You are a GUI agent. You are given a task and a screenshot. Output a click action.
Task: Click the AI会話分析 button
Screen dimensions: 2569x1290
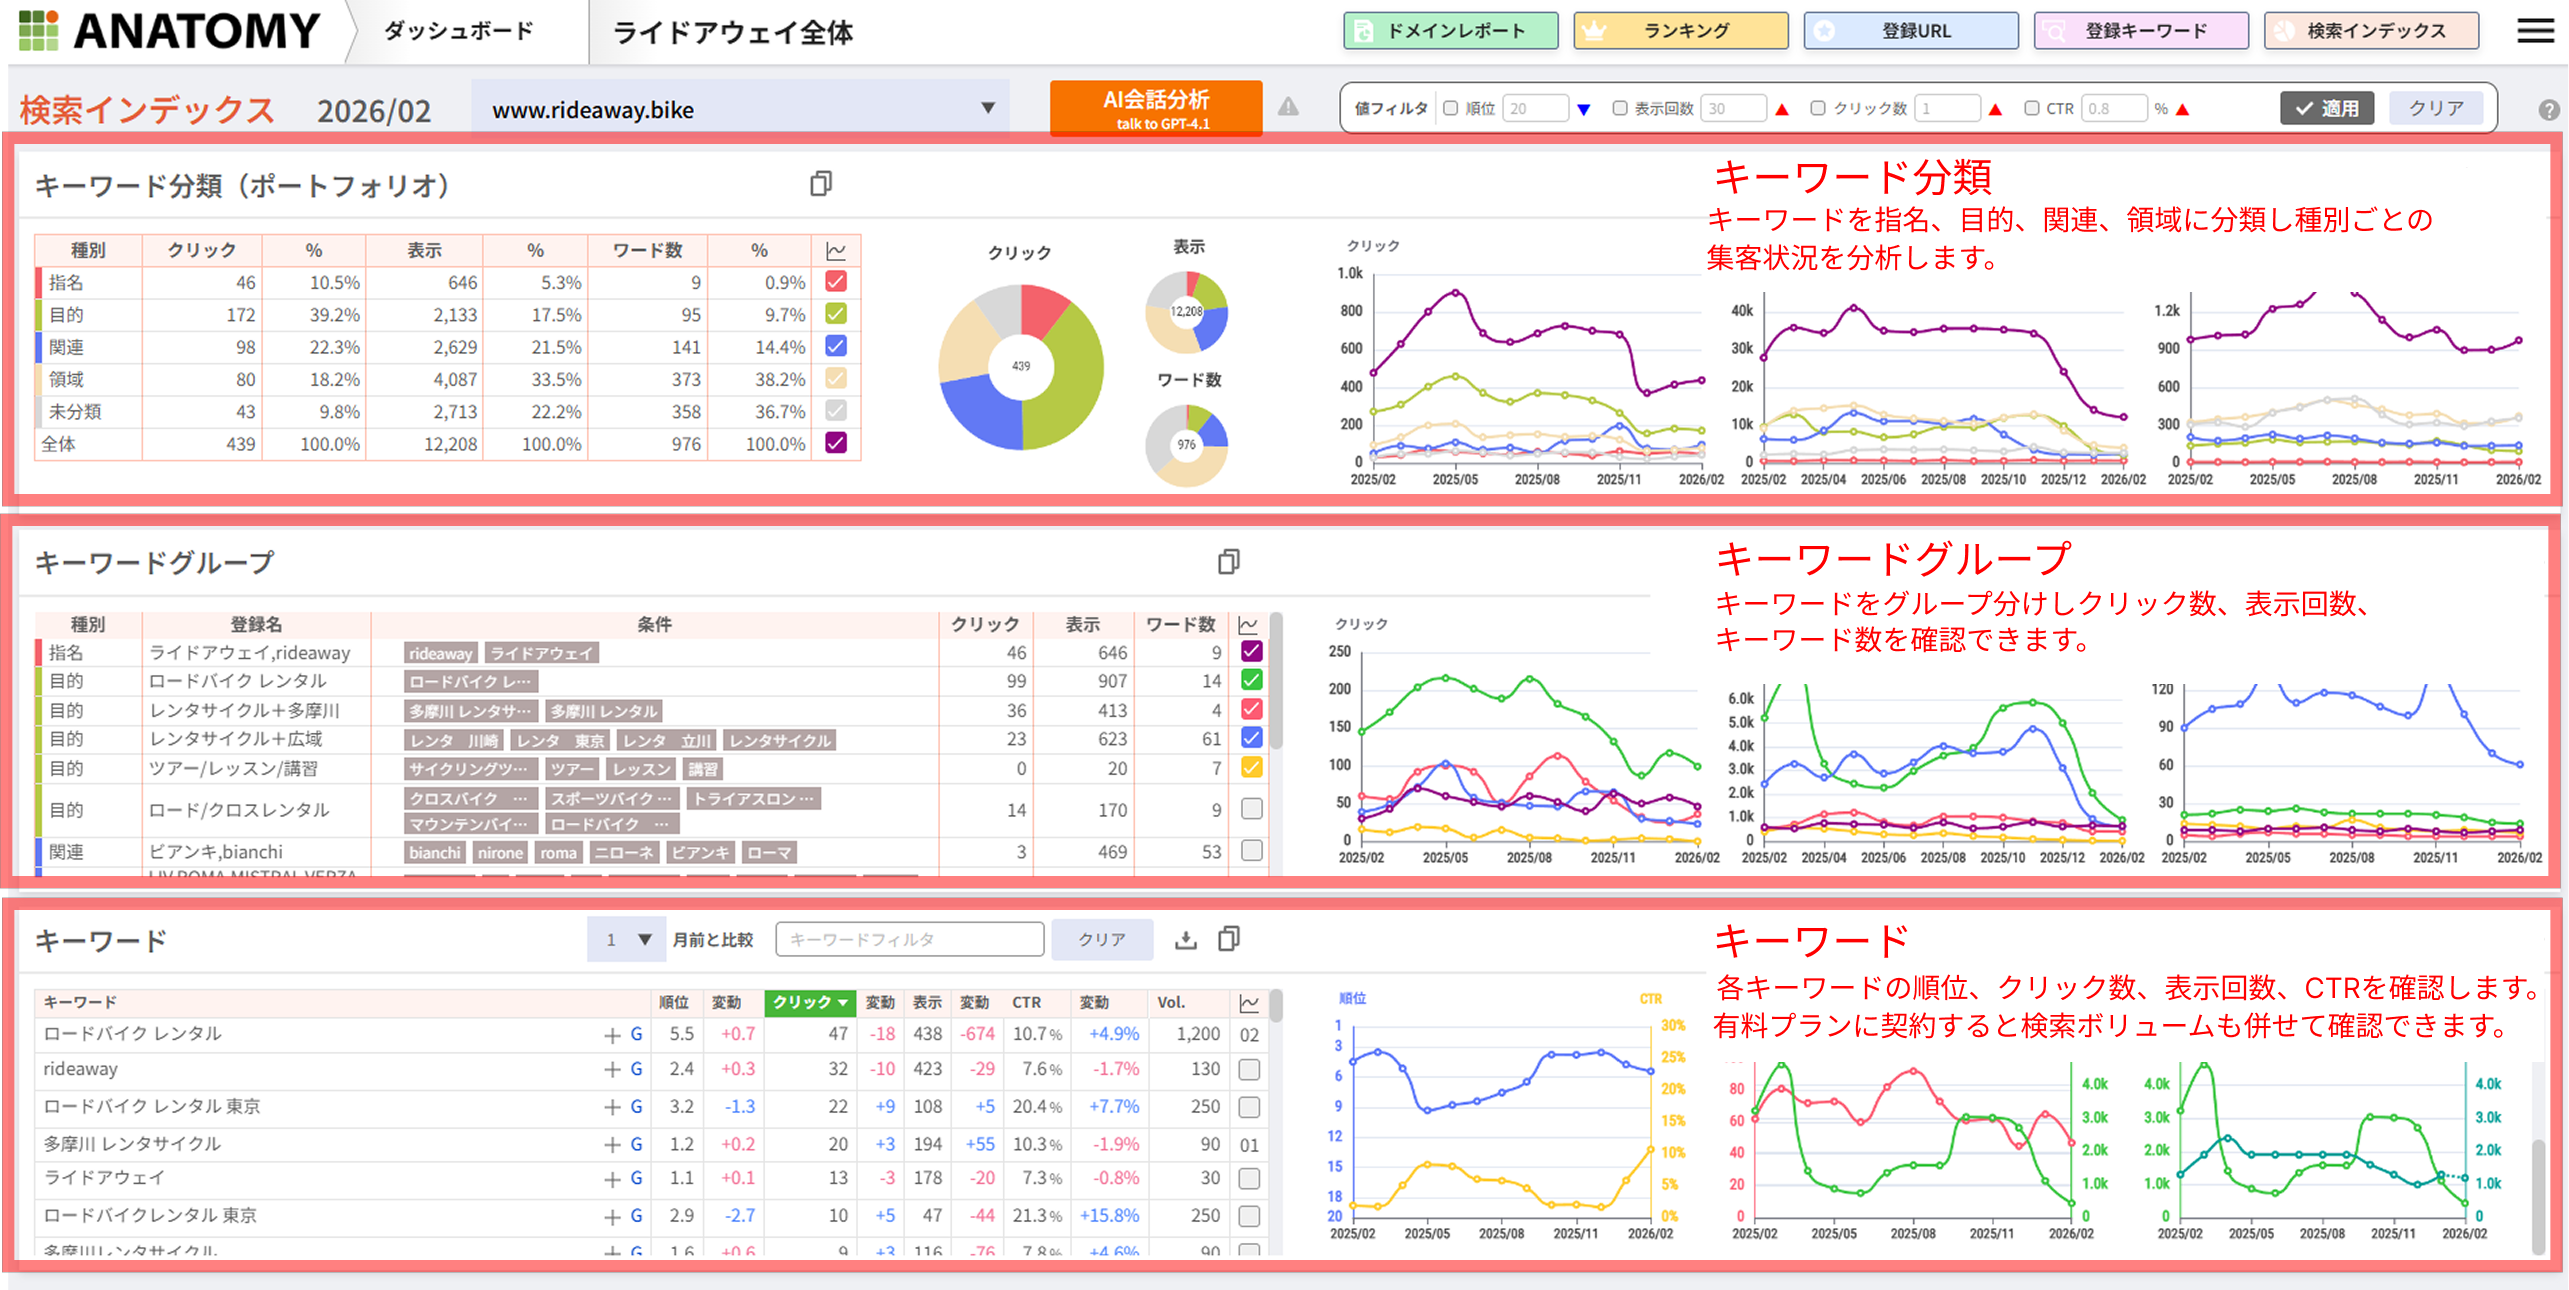click(1155, 108)
